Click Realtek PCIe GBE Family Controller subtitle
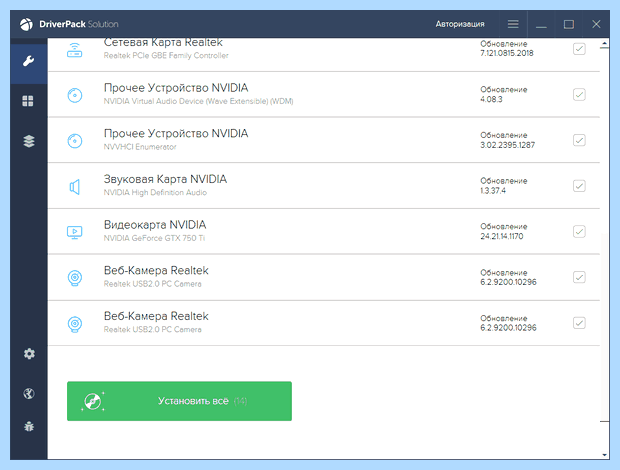This screenshot has height=470, width=620. click(166, 55)
